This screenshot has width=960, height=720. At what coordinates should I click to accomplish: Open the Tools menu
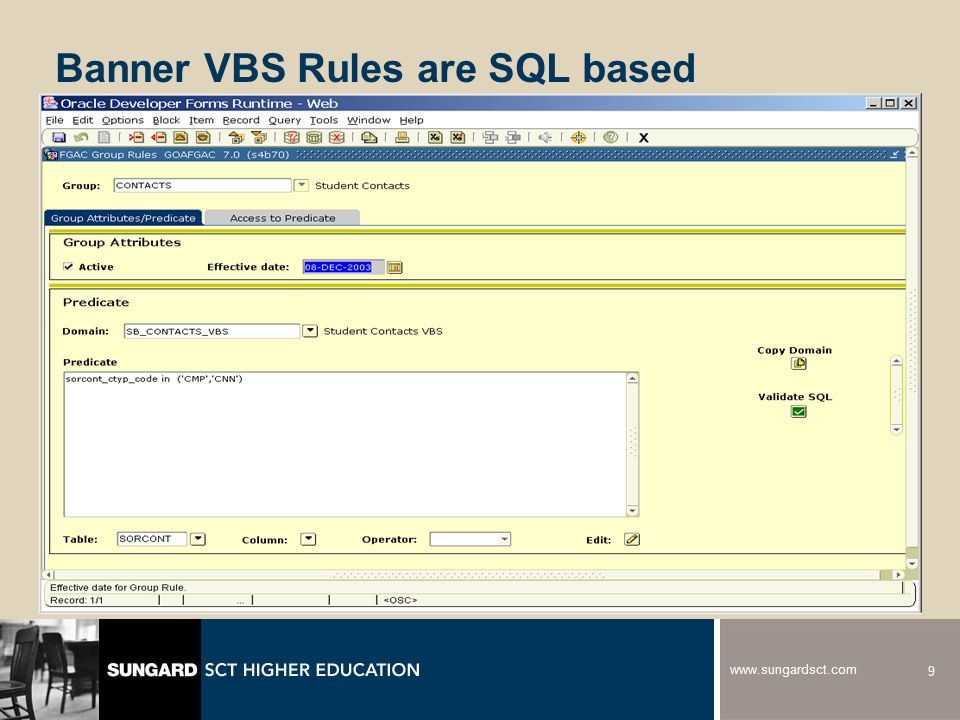(323, 120)
